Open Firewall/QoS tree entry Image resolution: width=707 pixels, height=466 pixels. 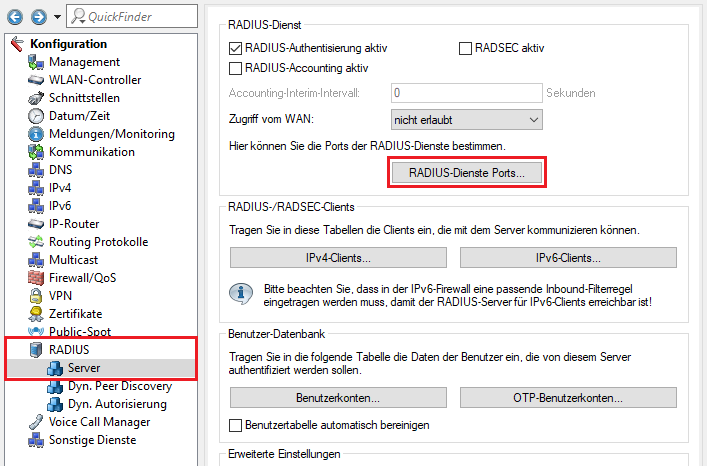coord(83,278)
